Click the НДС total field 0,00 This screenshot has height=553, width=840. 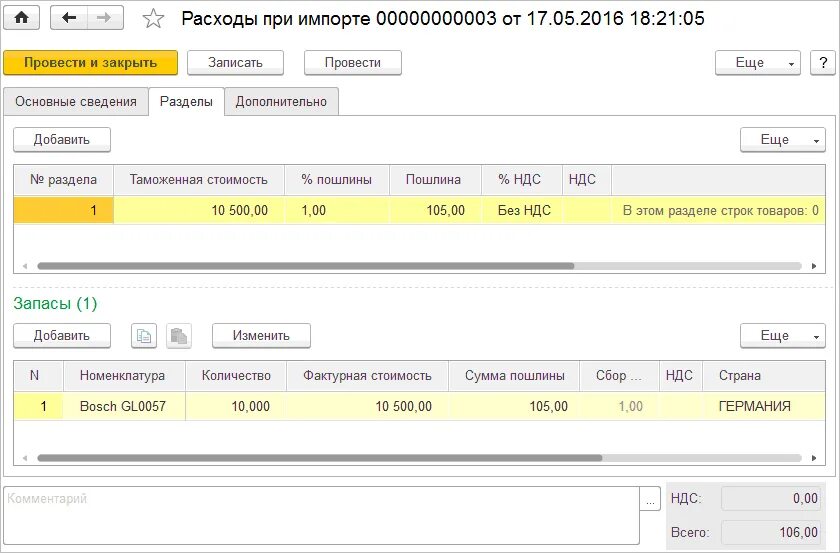[x=772, y=499]
